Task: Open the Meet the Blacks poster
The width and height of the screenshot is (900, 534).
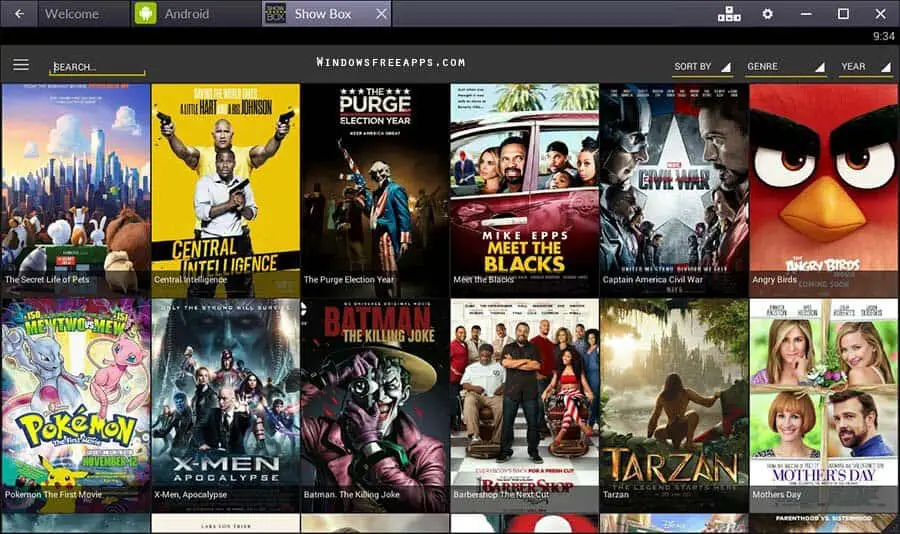Action: (x=525, y=190)
